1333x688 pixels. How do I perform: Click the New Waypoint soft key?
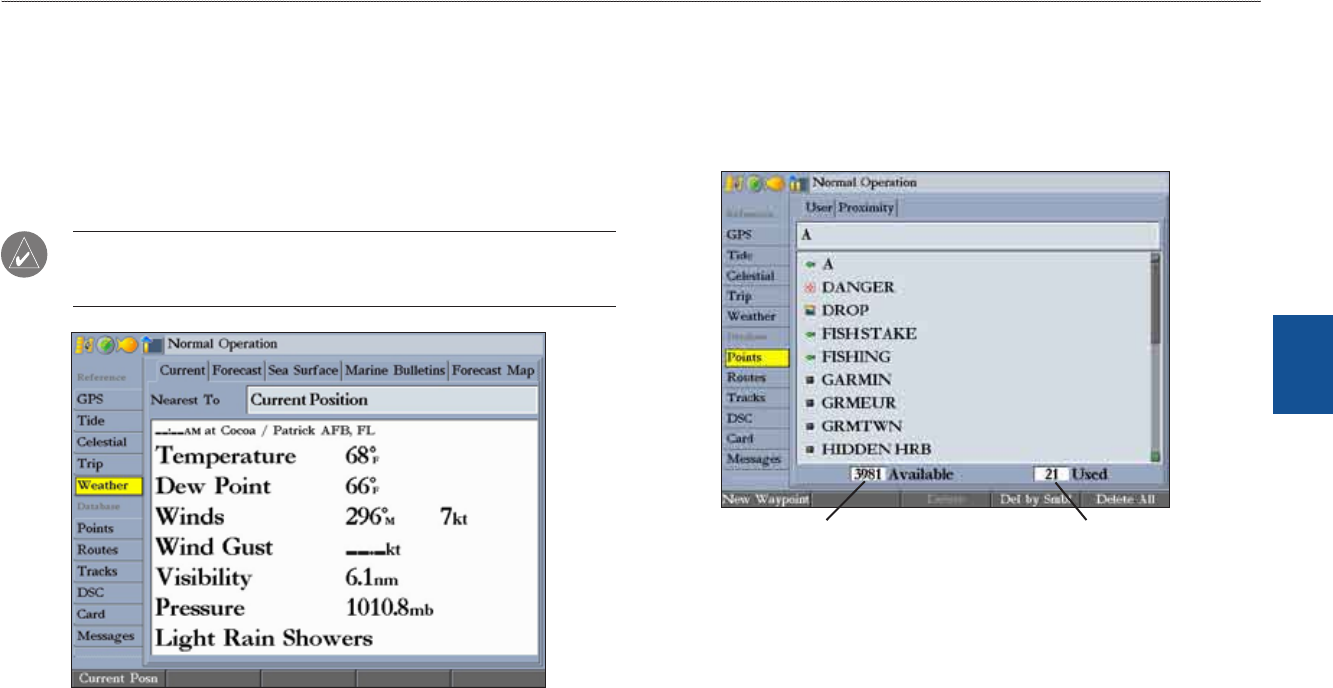(x=766, y=498)
